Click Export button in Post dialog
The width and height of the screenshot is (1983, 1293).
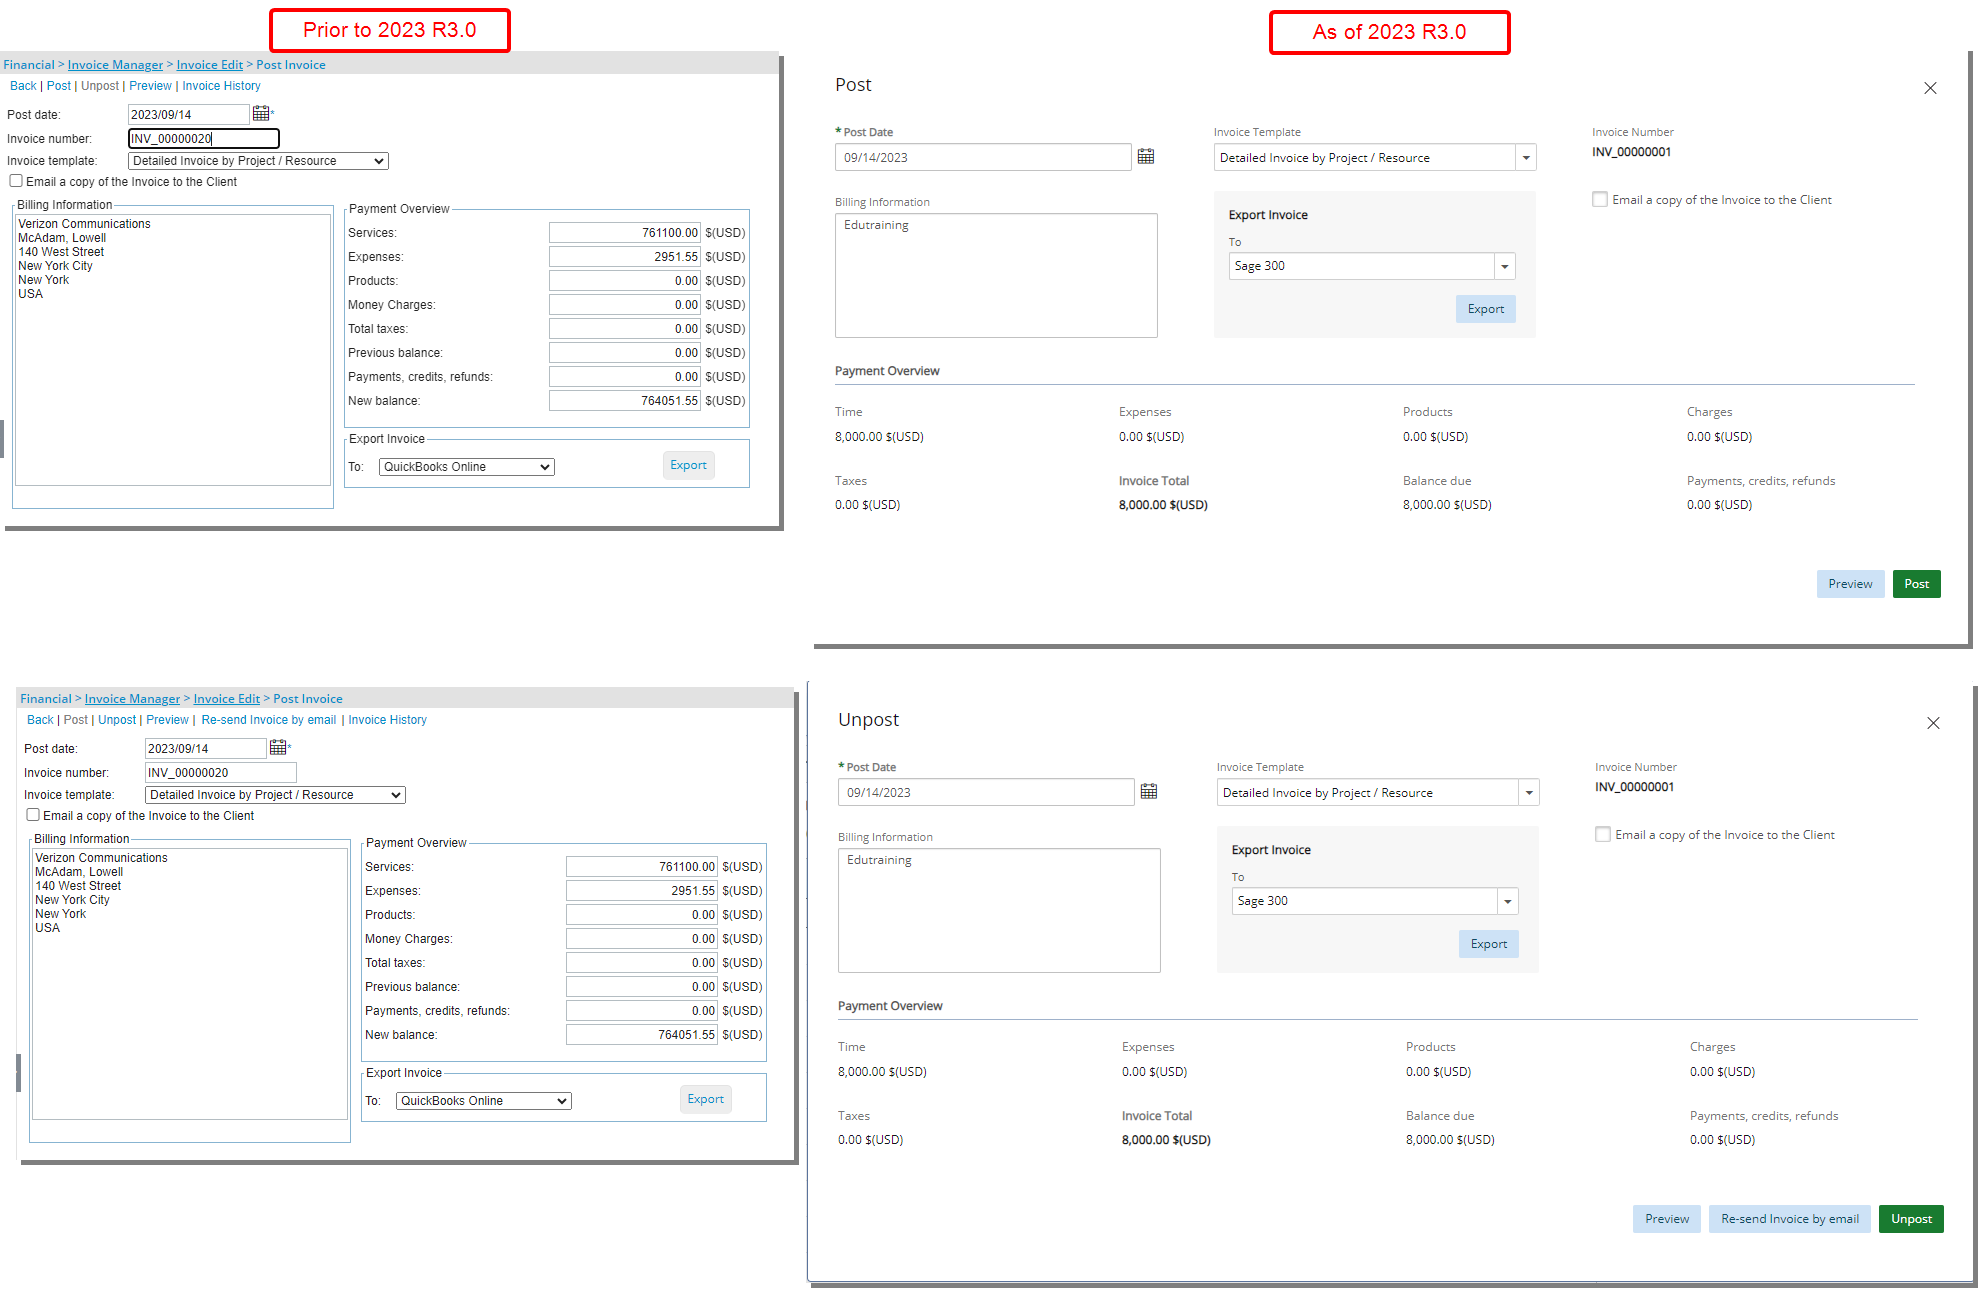[x=1485, y=309]
